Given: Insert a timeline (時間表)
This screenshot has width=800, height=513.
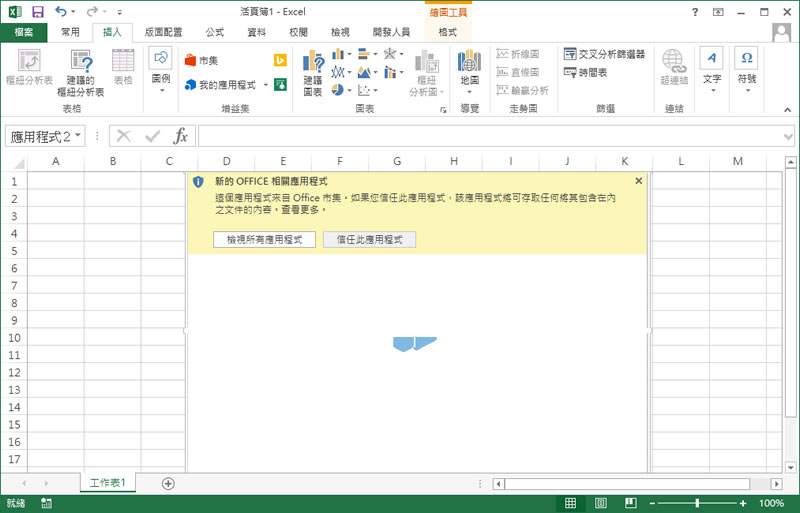Looking at the screenshot, I should point(586,72).
